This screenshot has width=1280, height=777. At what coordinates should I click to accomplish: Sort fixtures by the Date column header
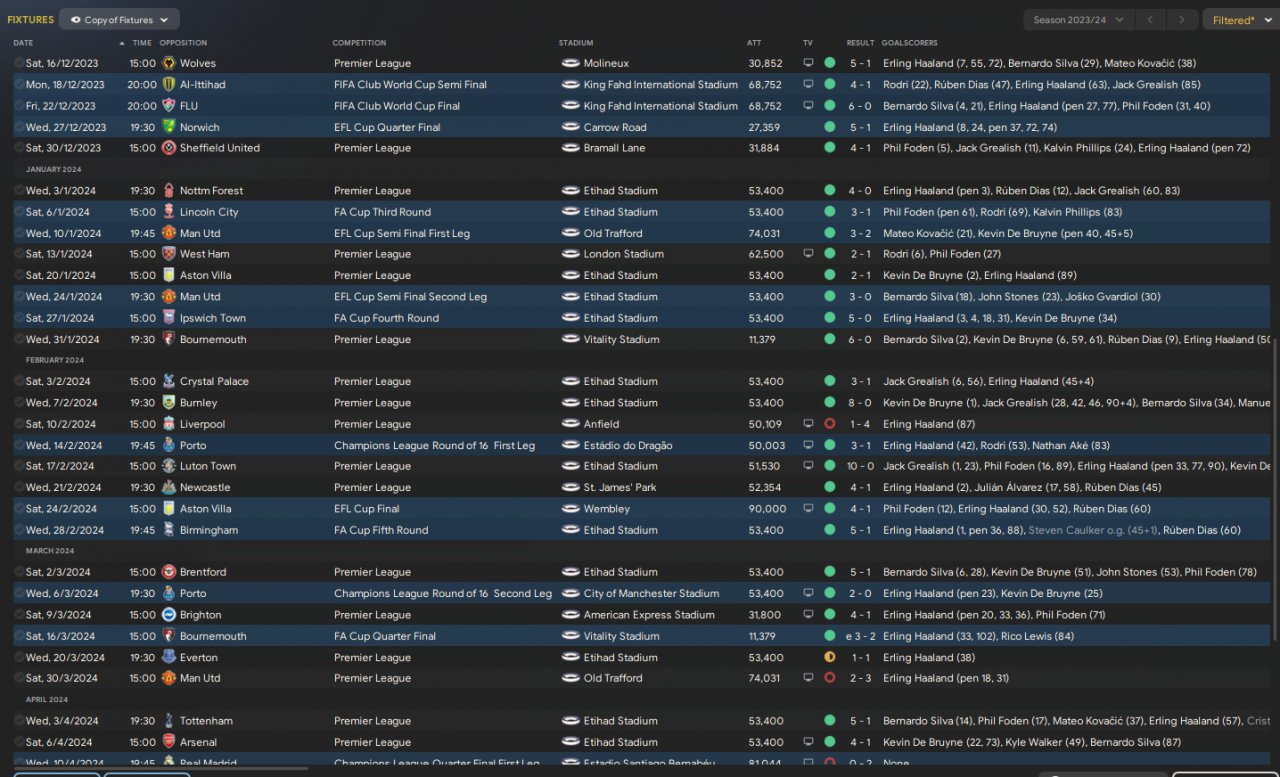pos(23,43)
